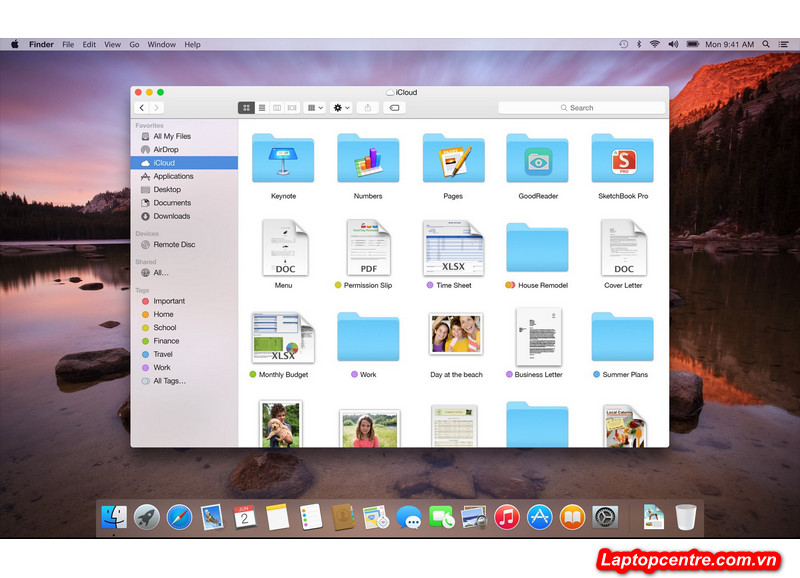Launch Safari from the Dock
Screen dimensions: 800x578
coord(179,517)
